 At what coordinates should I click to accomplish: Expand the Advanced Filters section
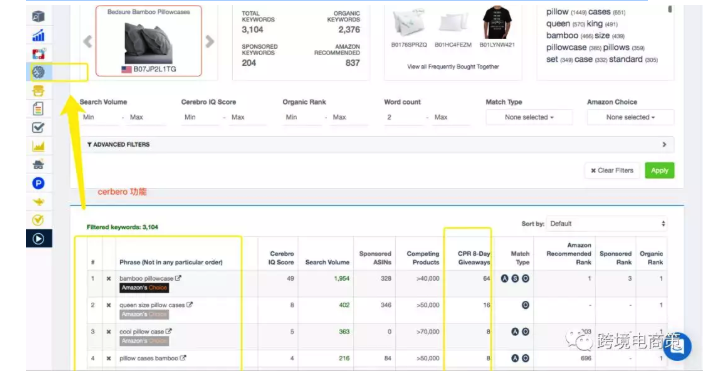pyautogui.click(x=377, y=145)
